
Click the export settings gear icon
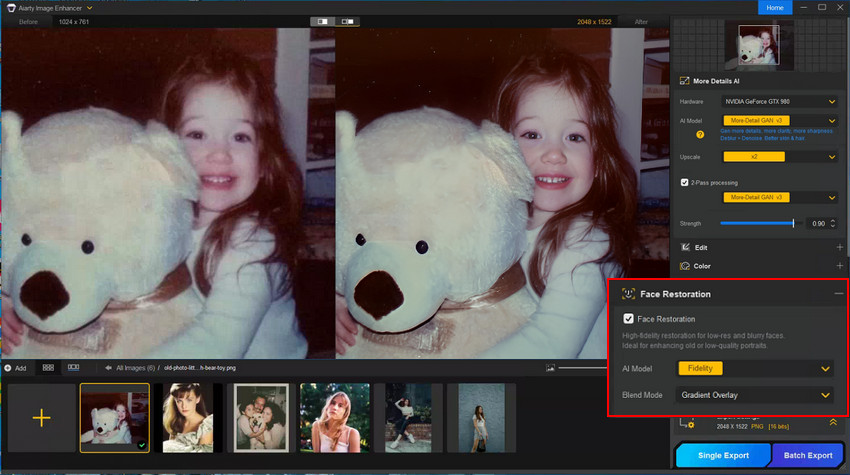687,423
